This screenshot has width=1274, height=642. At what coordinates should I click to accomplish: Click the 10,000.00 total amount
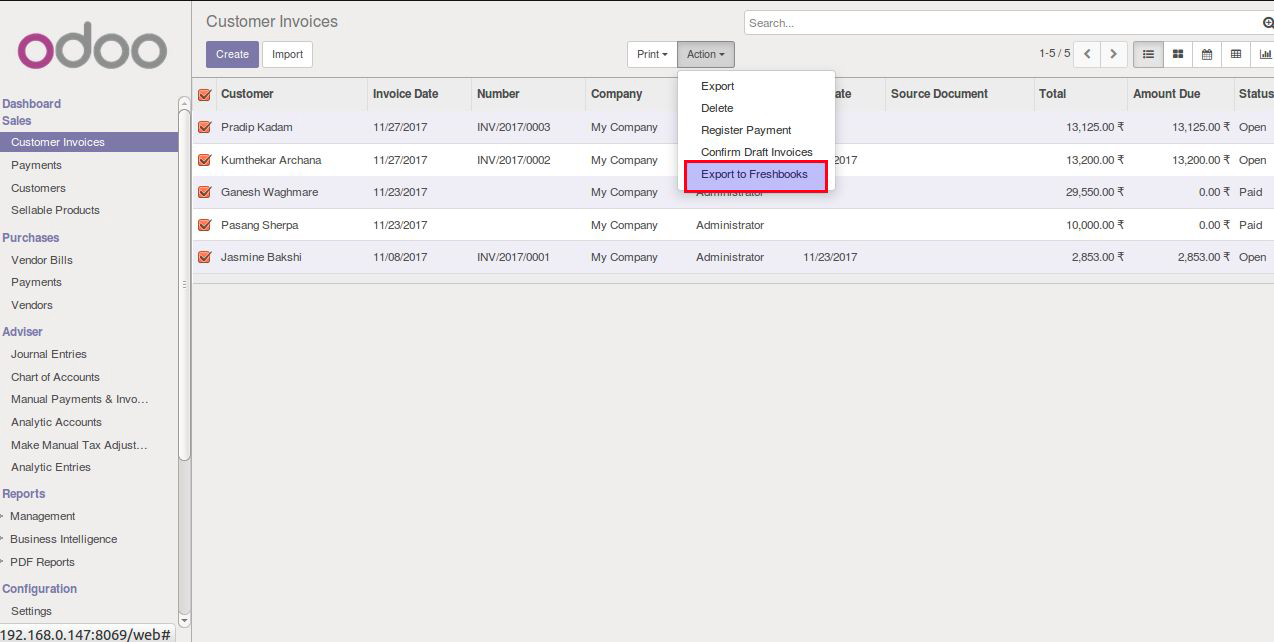pos(1095,225)
